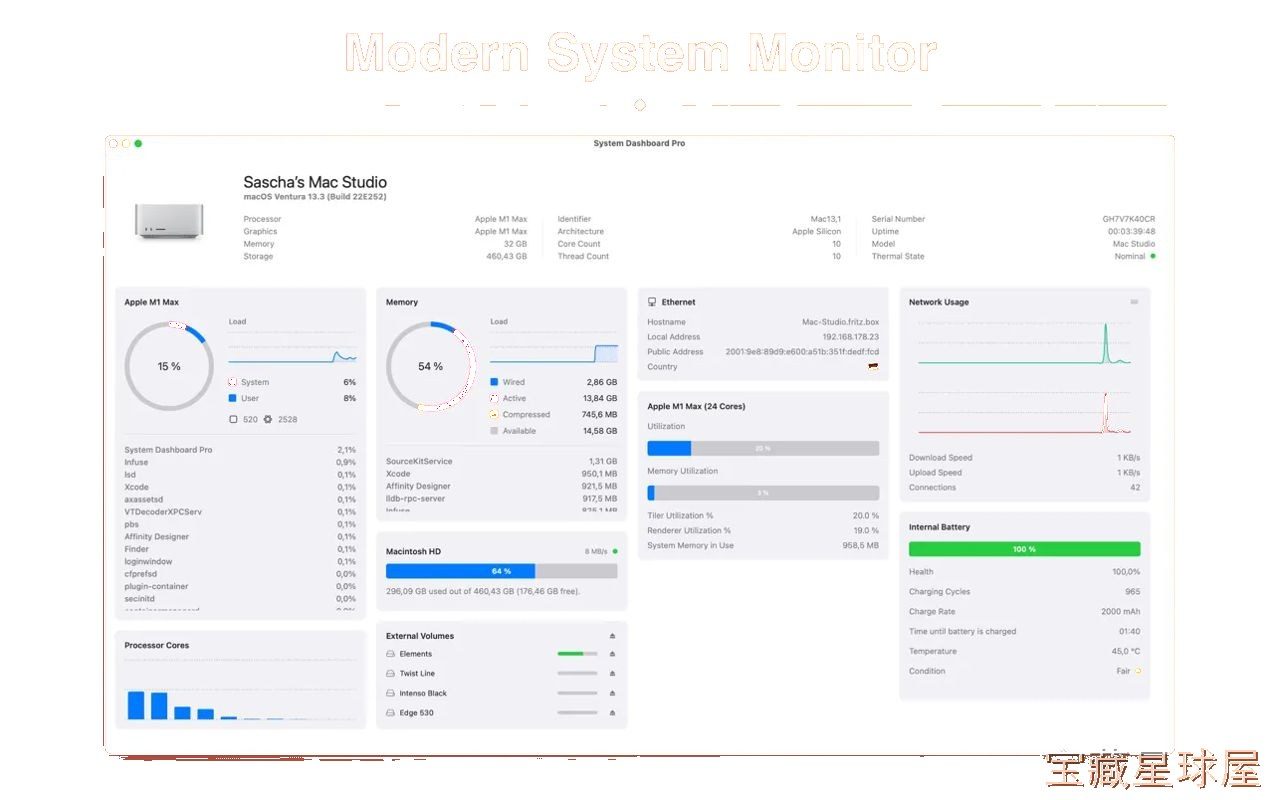Viewport: 1280px width, 800px height.
Task: Click the Time until battery is charged value
Action: pos(1130,632)
